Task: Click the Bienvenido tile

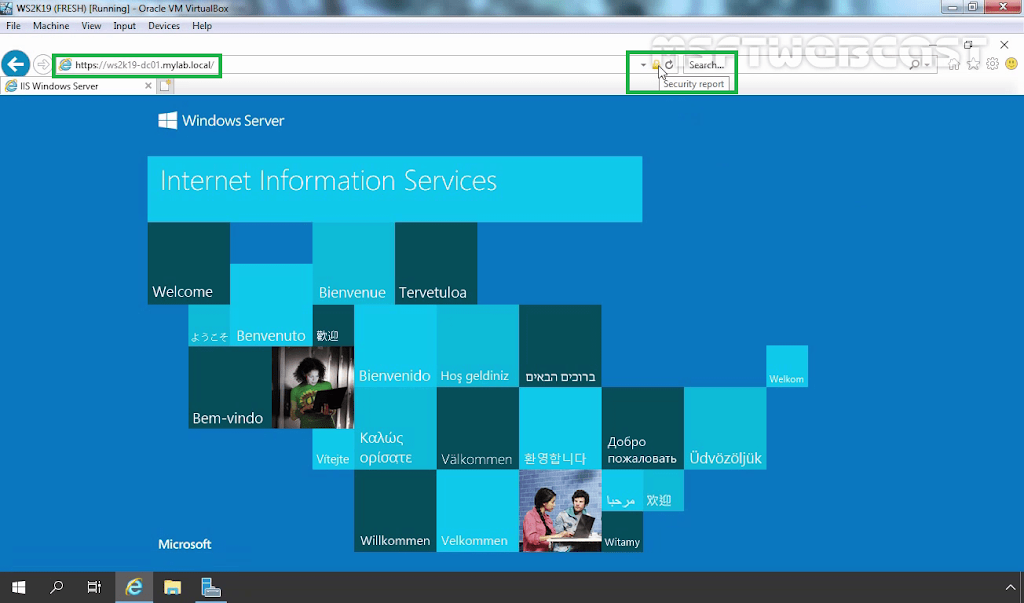Action: click(x=394, y=346)
